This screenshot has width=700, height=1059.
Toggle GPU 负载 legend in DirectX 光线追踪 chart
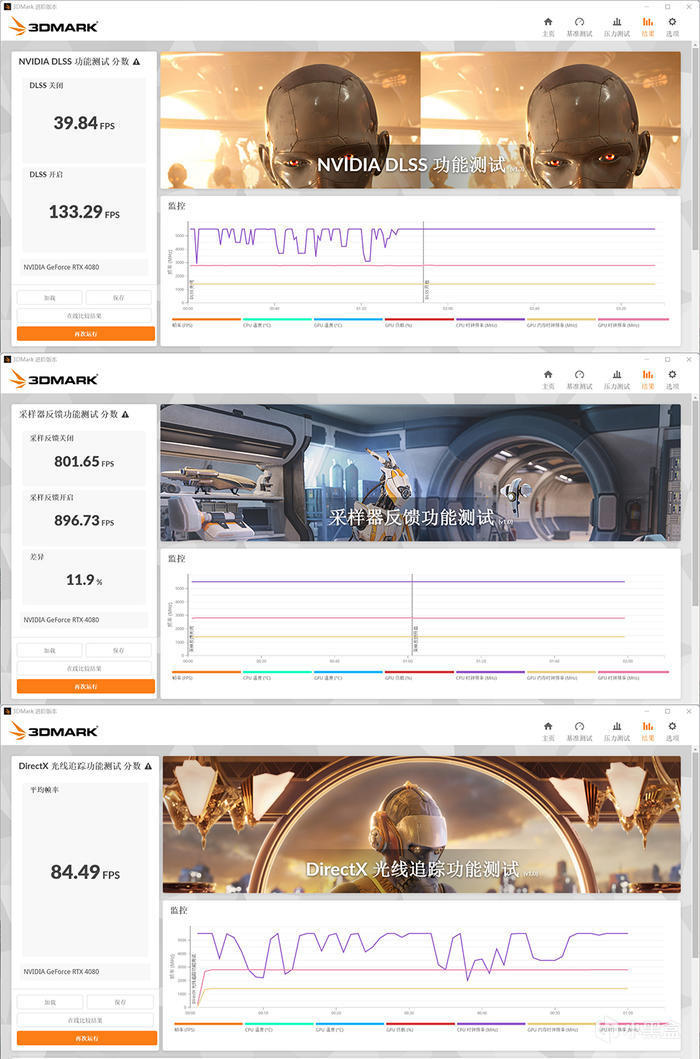coord(420,1027)
